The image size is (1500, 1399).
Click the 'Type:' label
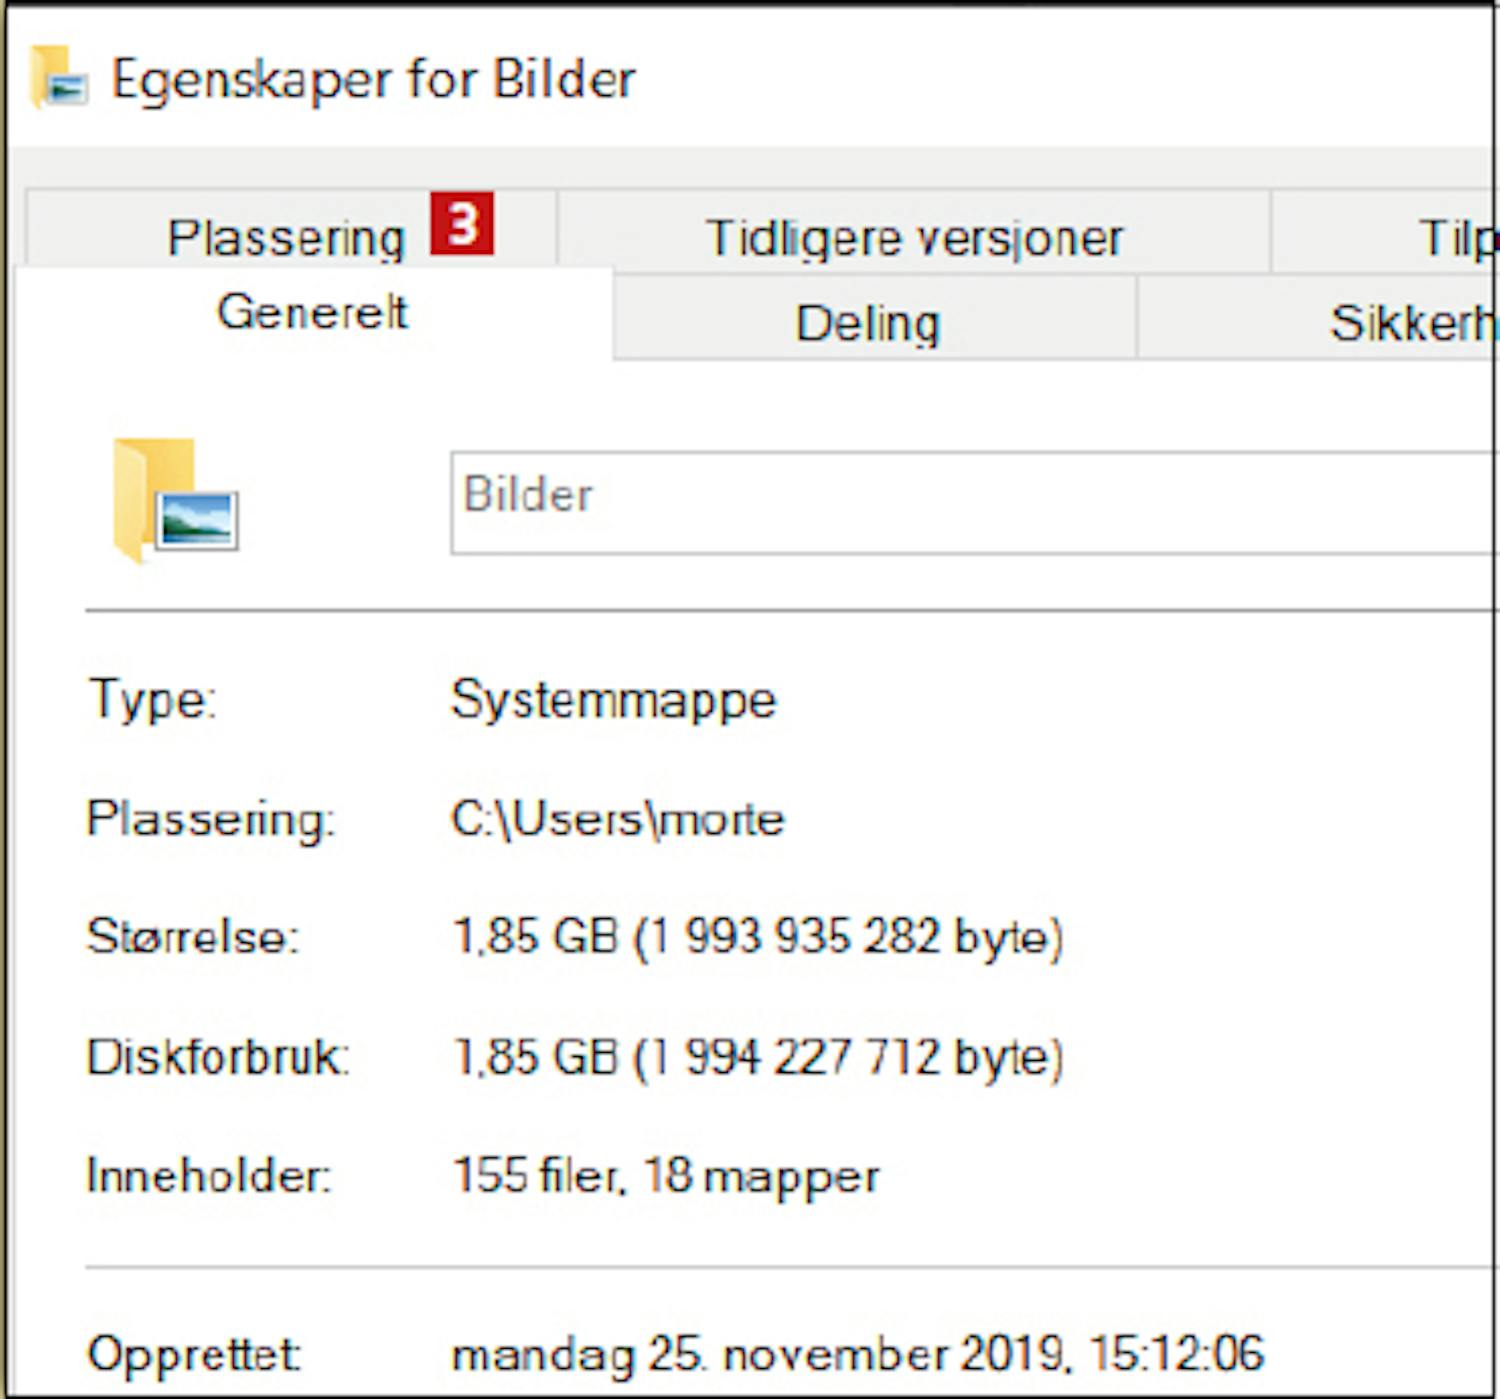(x=152, y=699)
